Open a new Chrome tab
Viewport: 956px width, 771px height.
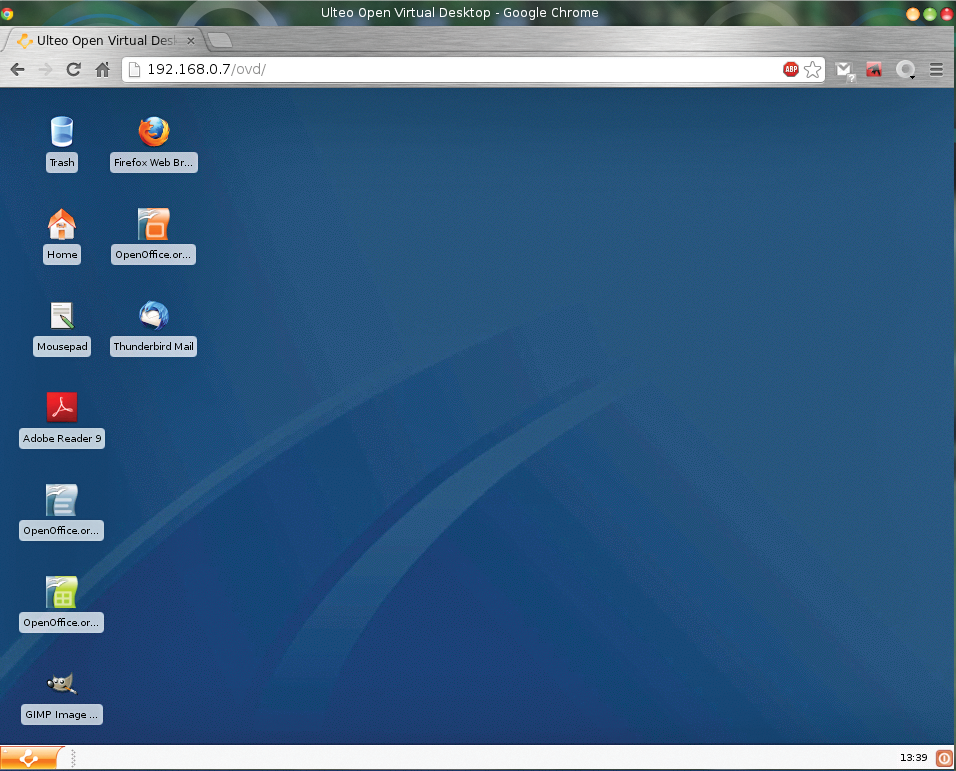pyautogui.click(x=220, y=41)
